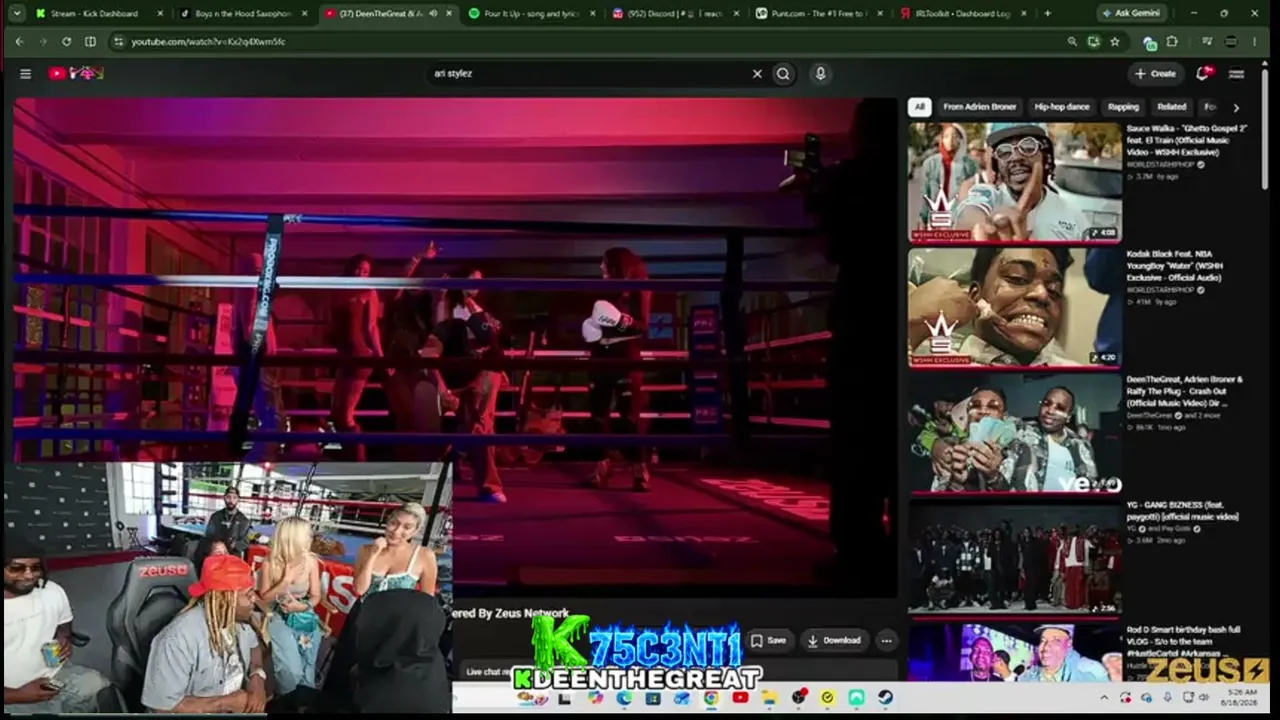Mute the DeenTheGreat tab audio icon
This screenshot has height=720, width=1280.
click(433, 13)
